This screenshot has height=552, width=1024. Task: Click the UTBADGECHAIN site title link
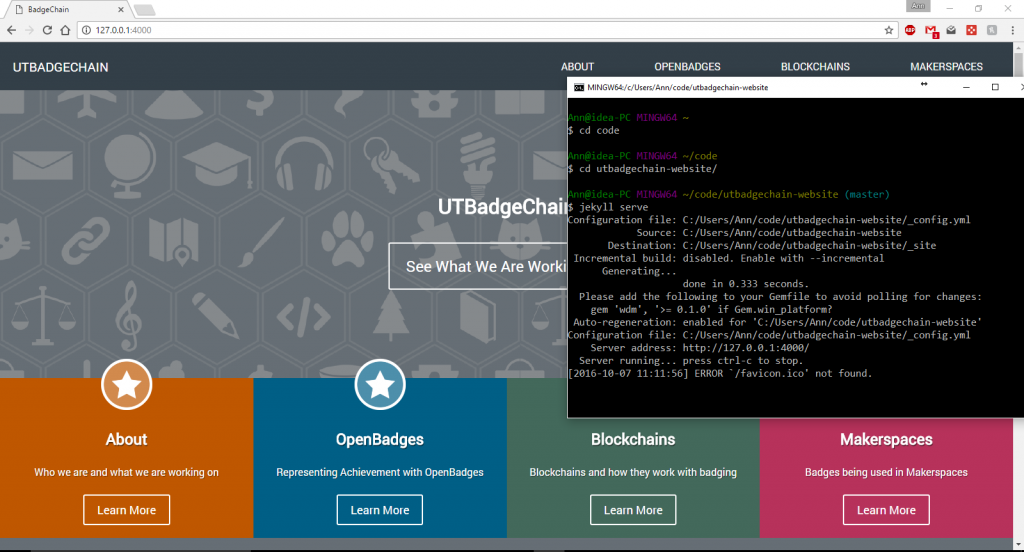pyautogui.click(x=60, y=67)
